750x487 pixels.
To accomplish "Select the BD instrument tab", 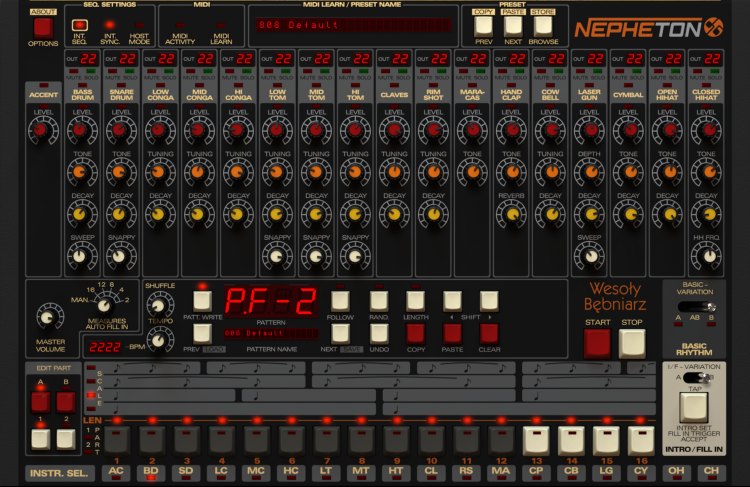I will 152,472.
